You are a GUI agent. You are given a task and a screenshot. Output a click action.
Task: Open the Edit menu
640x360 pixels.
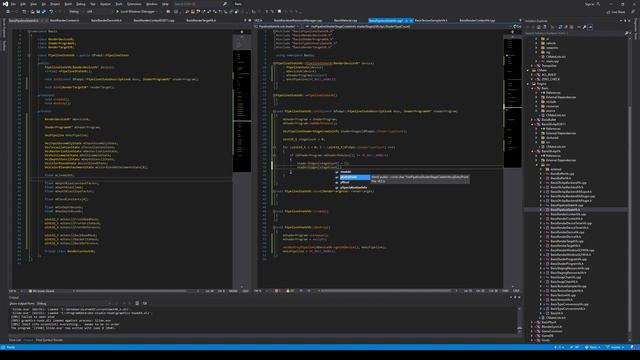(x=23, y=4)
